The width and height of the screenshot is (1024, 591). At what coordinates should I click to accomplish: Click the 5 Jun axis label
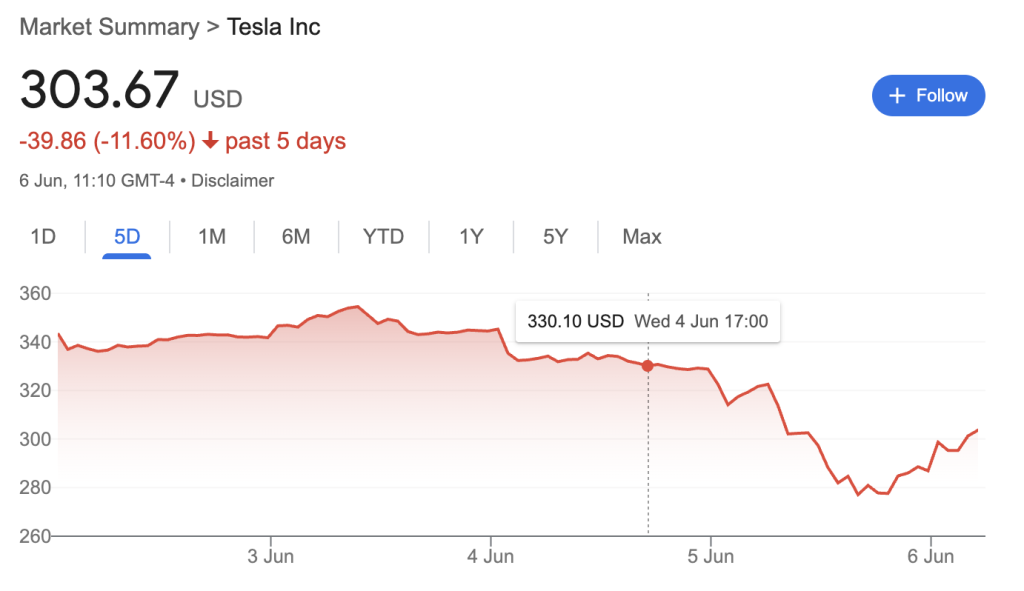tap(711, 556)
